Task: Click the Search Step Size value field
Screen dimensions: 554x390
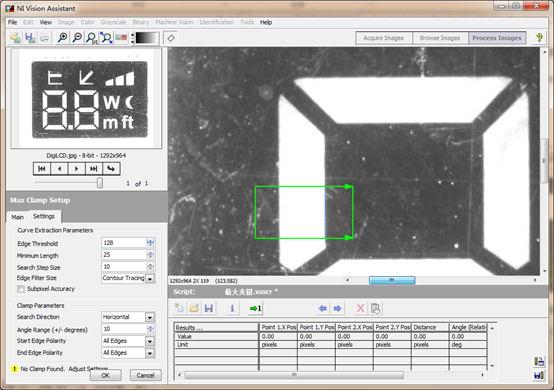Action: pyautogui.click(x=124, y=267)
